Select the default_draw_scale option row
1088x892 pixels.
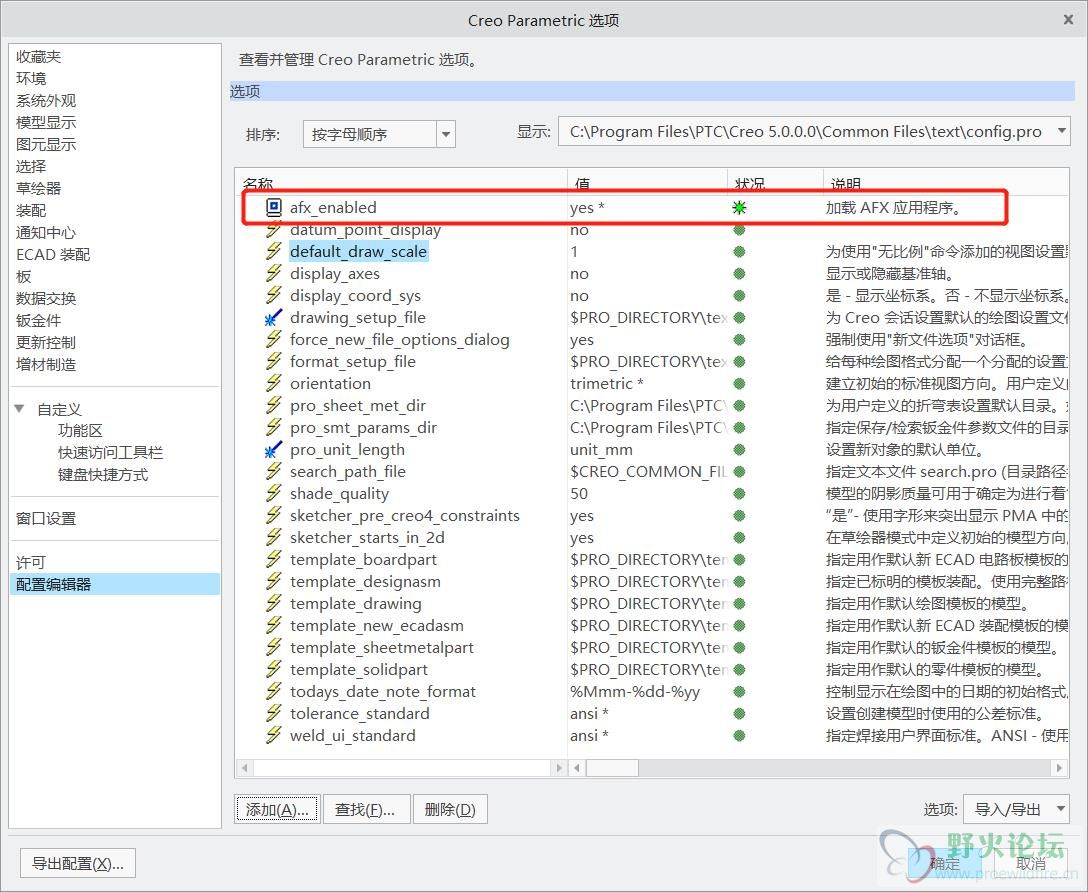click(x=359, y=251)
